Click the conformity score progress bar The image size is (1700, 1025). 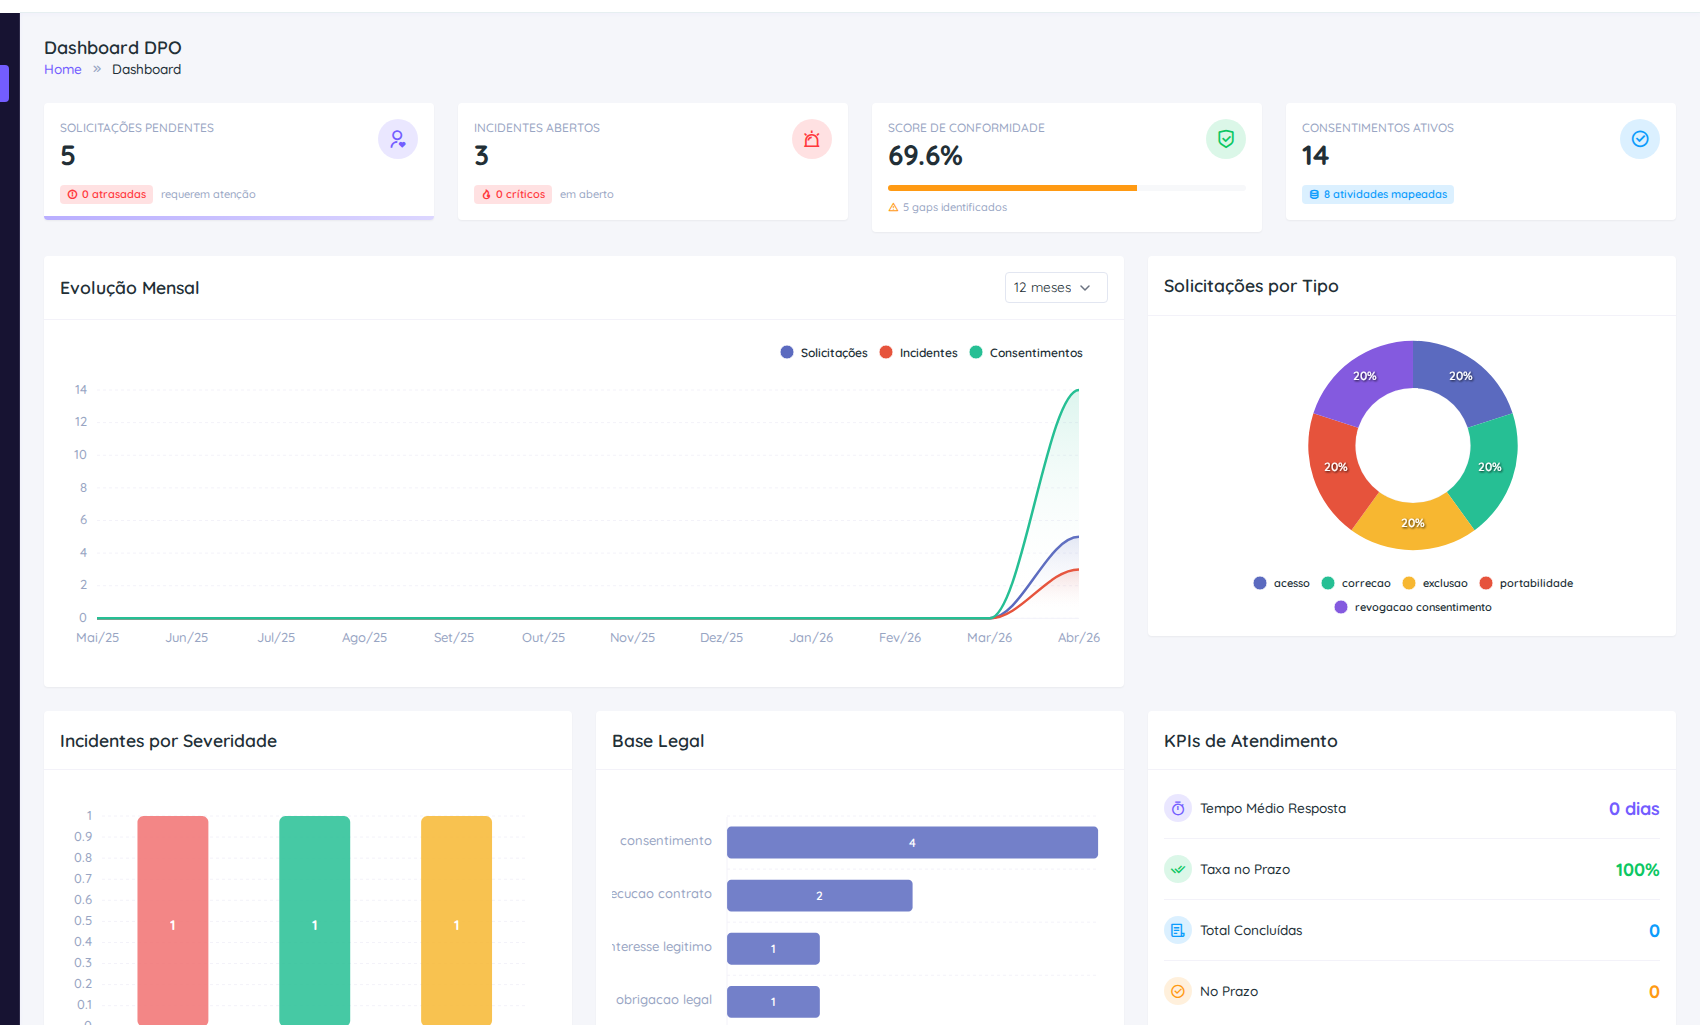(1012, 188)
